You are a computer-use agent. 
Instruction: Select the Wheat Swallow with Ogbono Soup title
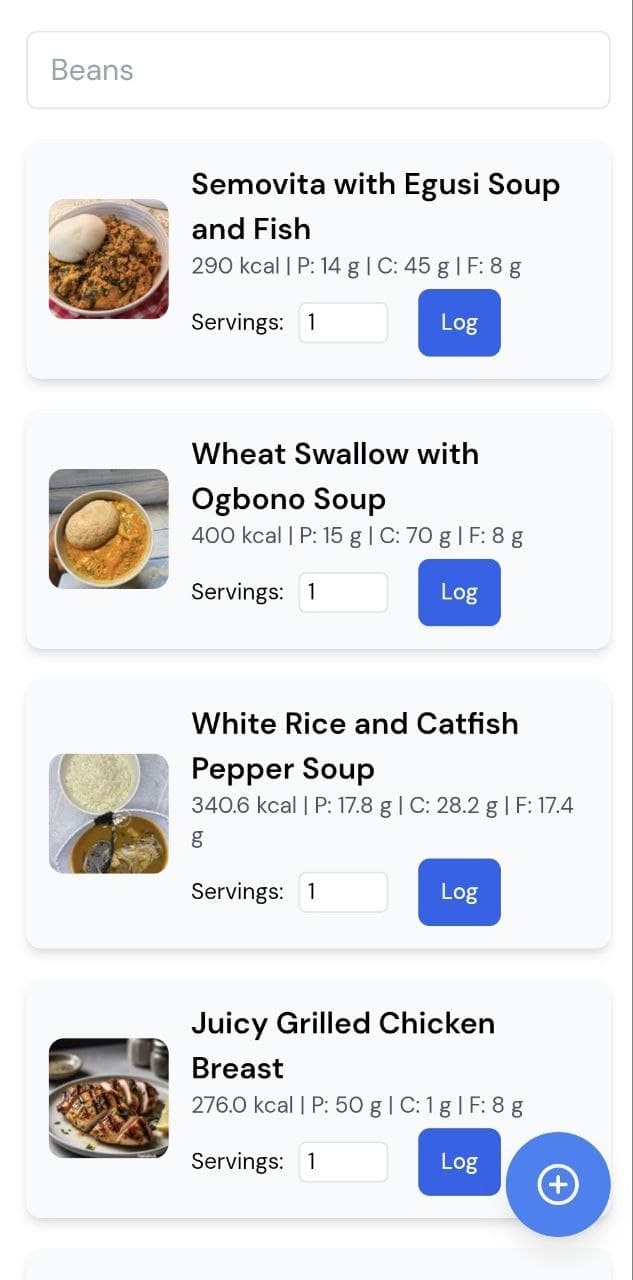coord(335,476)
